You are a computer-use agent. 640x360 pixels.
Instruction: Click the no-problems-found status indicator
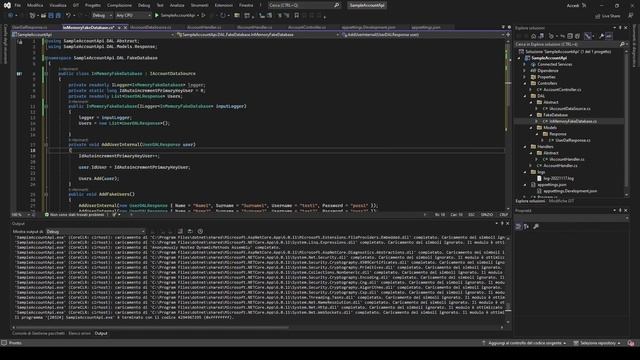click(x=74, y=214)
